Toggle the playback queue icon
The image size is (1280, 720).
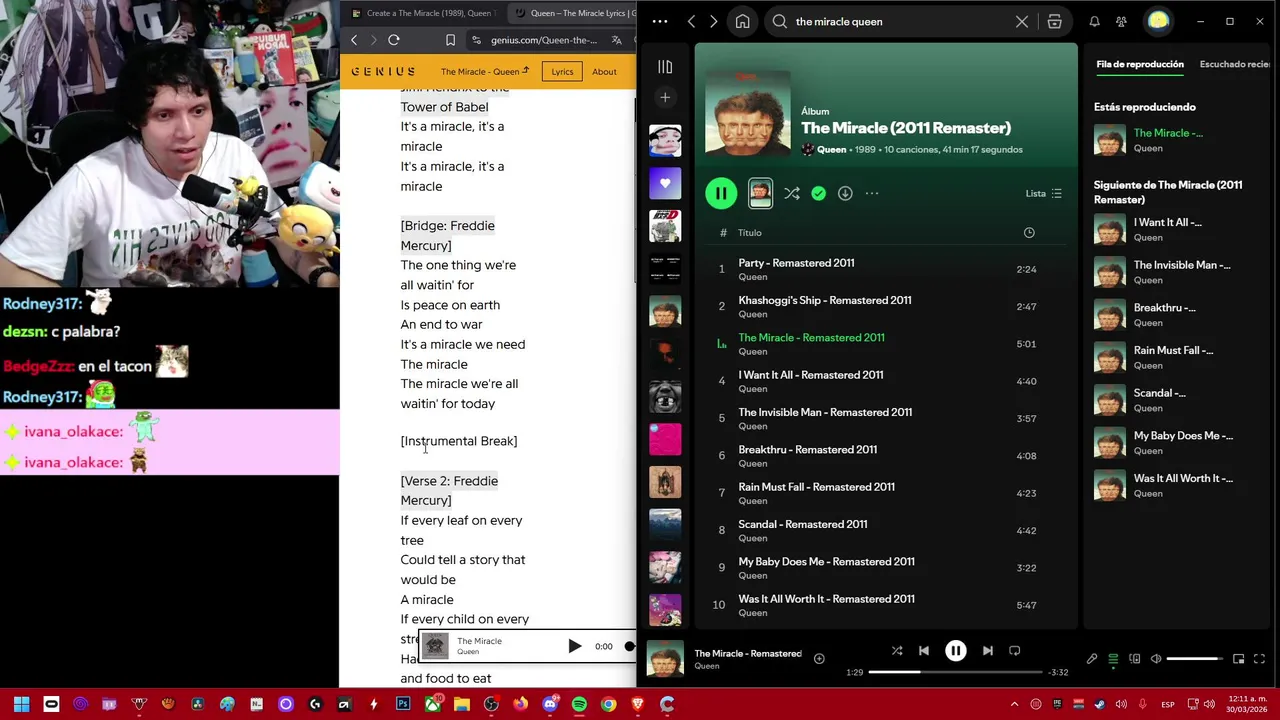[1113, 659]
